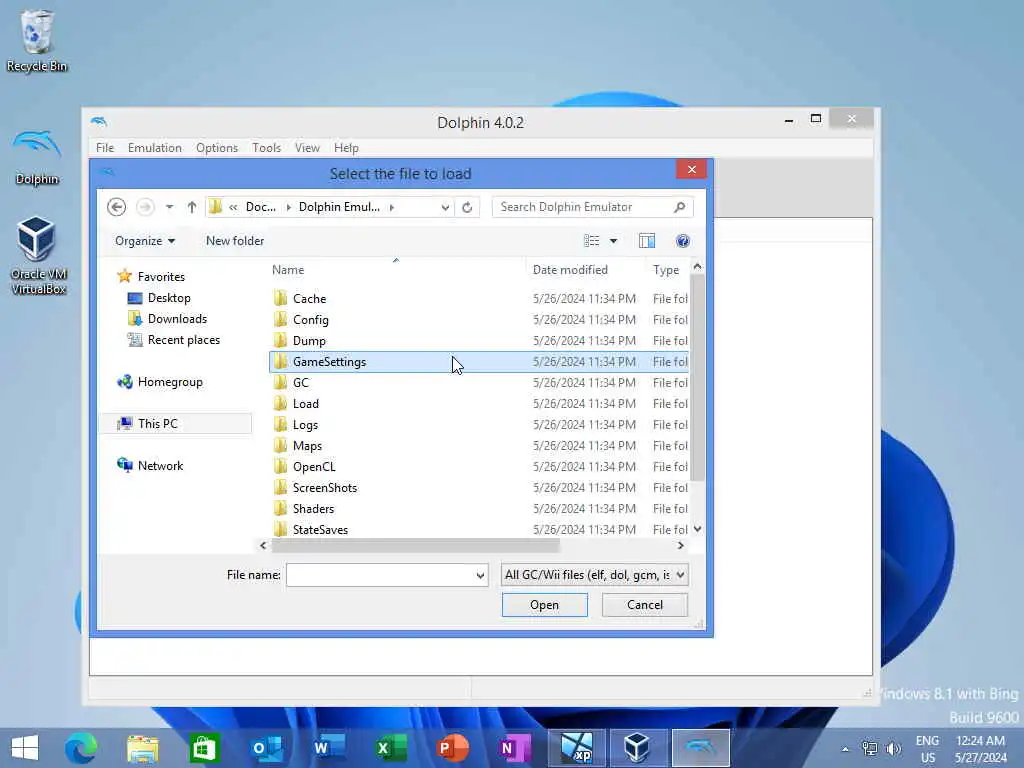1024x768 pixels.
Task: Open the File menu in Dolphin
Action: 104,148
